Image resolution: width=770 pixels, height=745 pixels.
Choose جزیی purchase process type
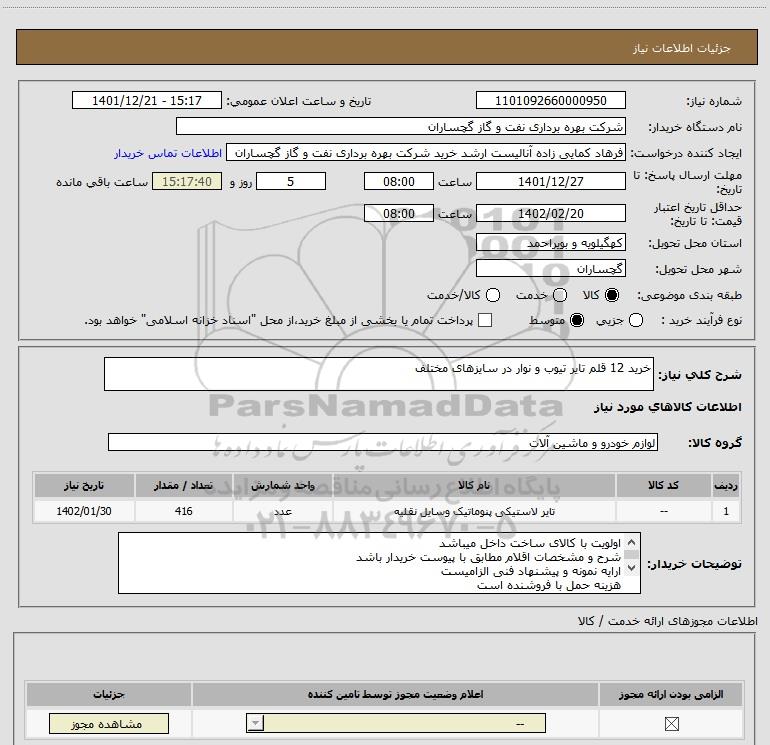click(x=635, y=321)
